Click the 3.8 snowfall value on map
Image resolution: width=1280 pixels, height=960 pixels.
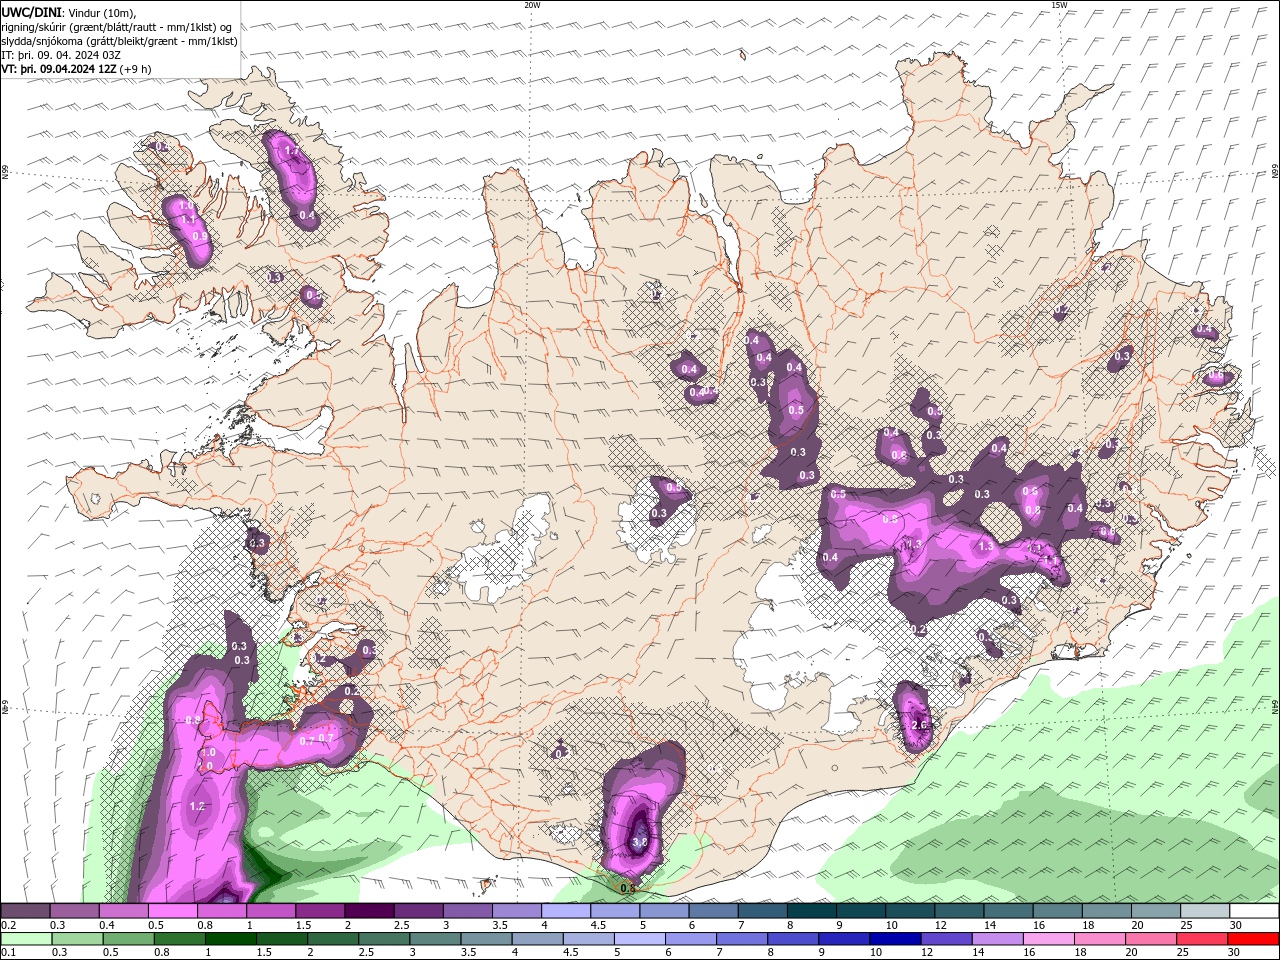(641, 843)
